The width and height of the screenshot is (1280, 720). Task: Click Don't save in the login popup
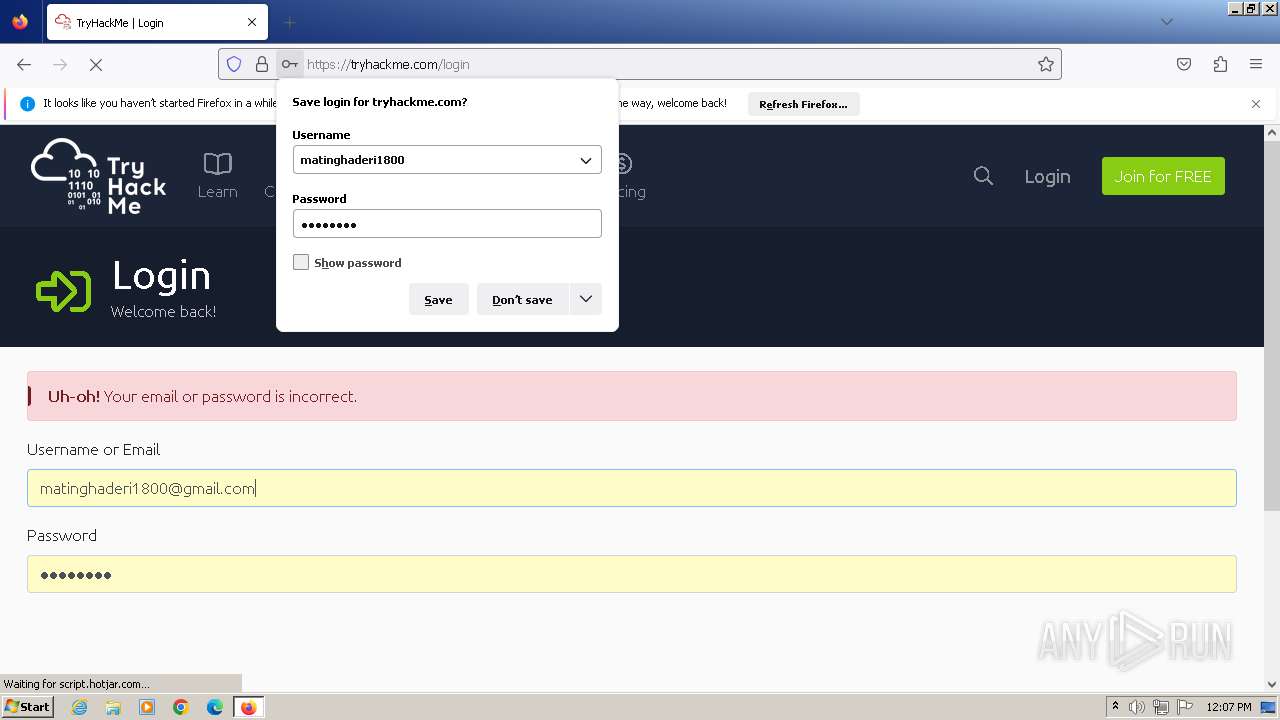(522, 299)
